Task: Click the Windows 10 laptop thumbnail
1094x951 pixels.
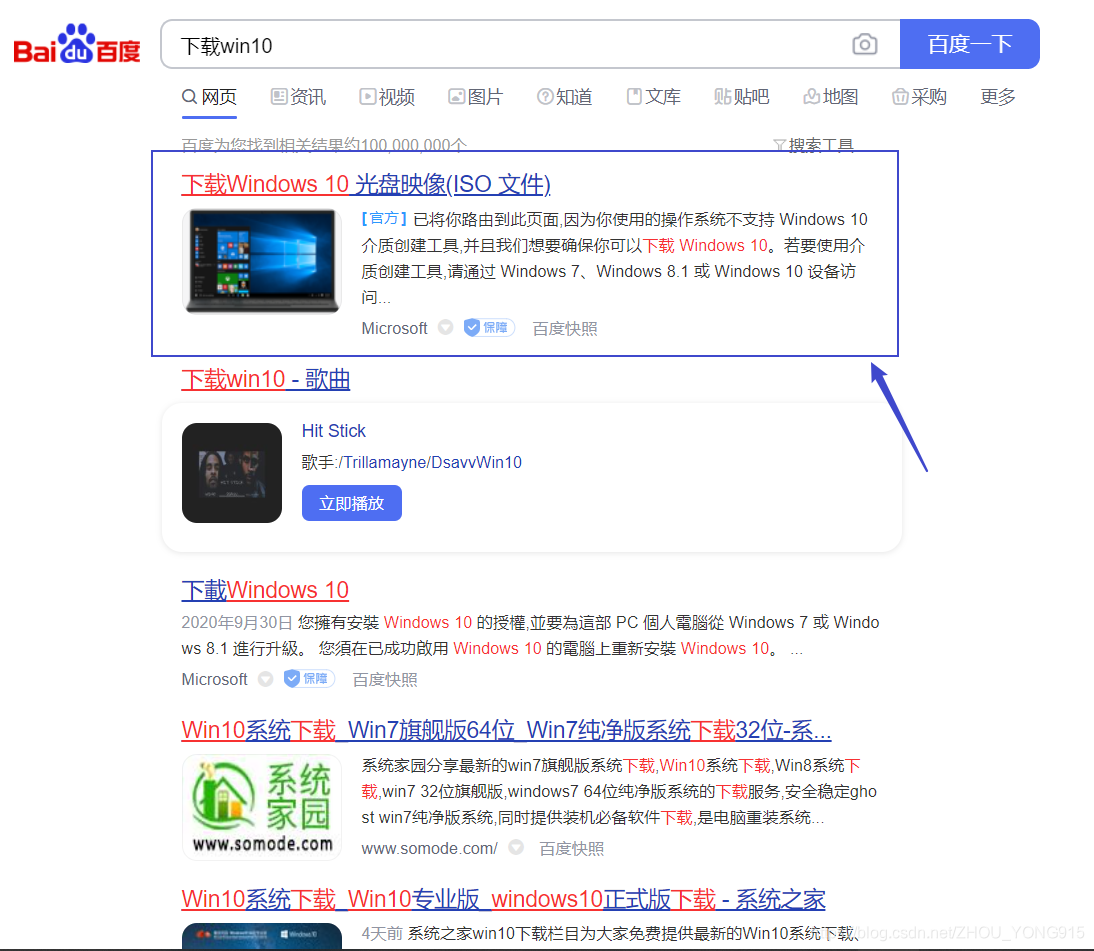Action: [262, 261]
